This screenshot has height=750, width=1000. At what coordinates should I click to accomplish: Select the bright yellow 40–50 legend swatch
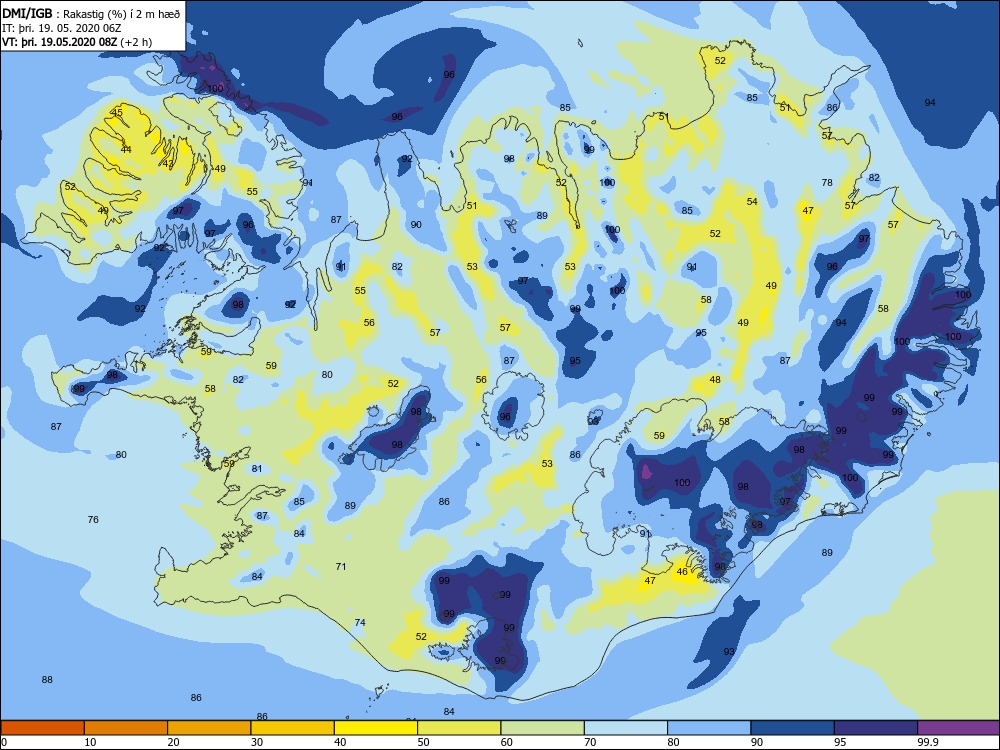click(376, 728)
